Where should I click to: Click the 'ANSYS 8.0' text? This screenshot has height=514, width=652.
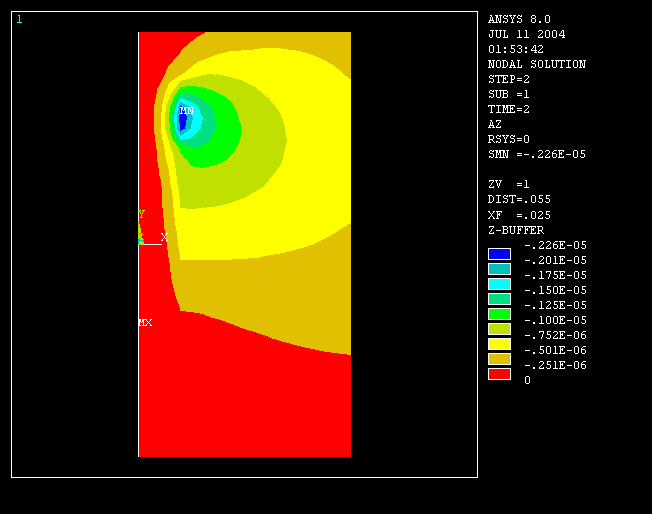[519, 19]
